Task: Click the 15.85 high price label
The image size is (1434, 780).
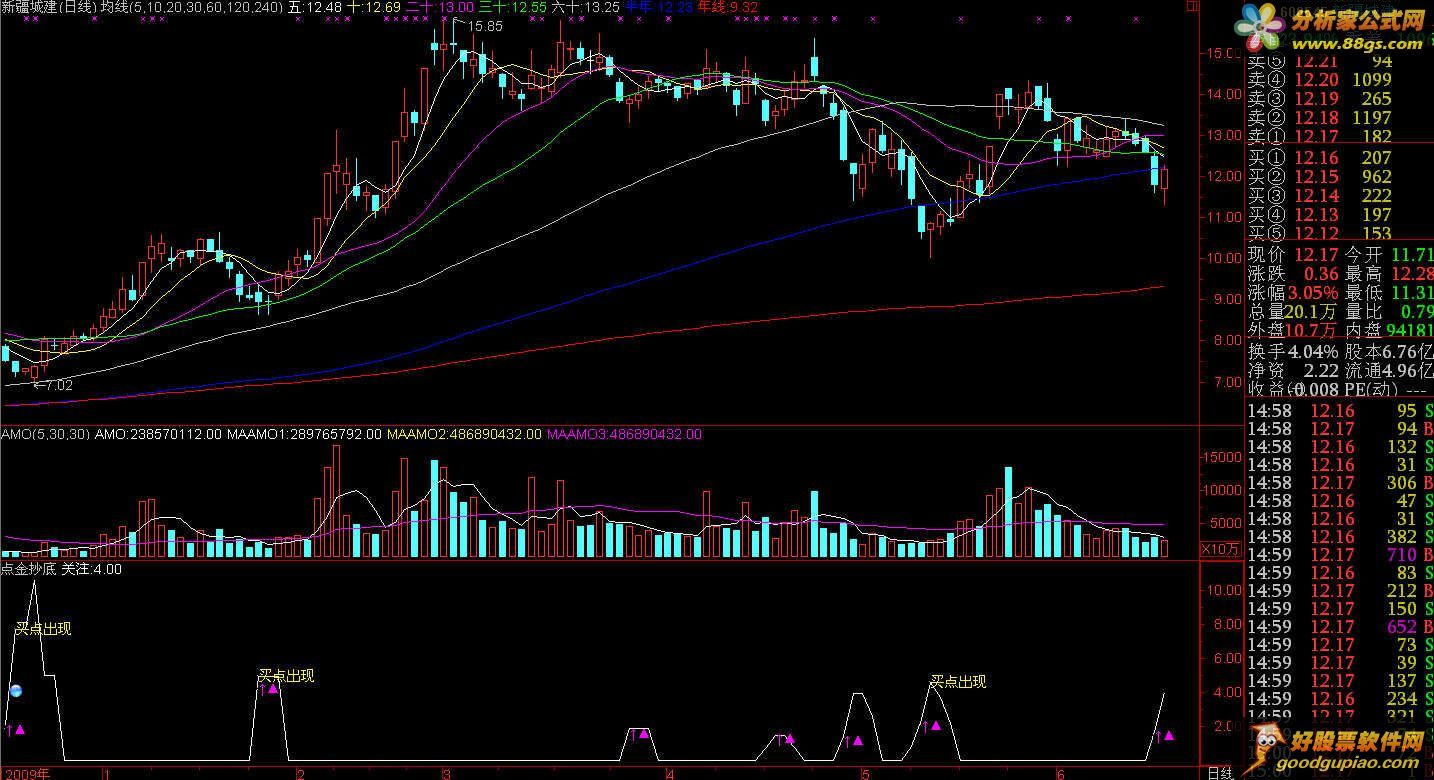Action: [486, 27]
